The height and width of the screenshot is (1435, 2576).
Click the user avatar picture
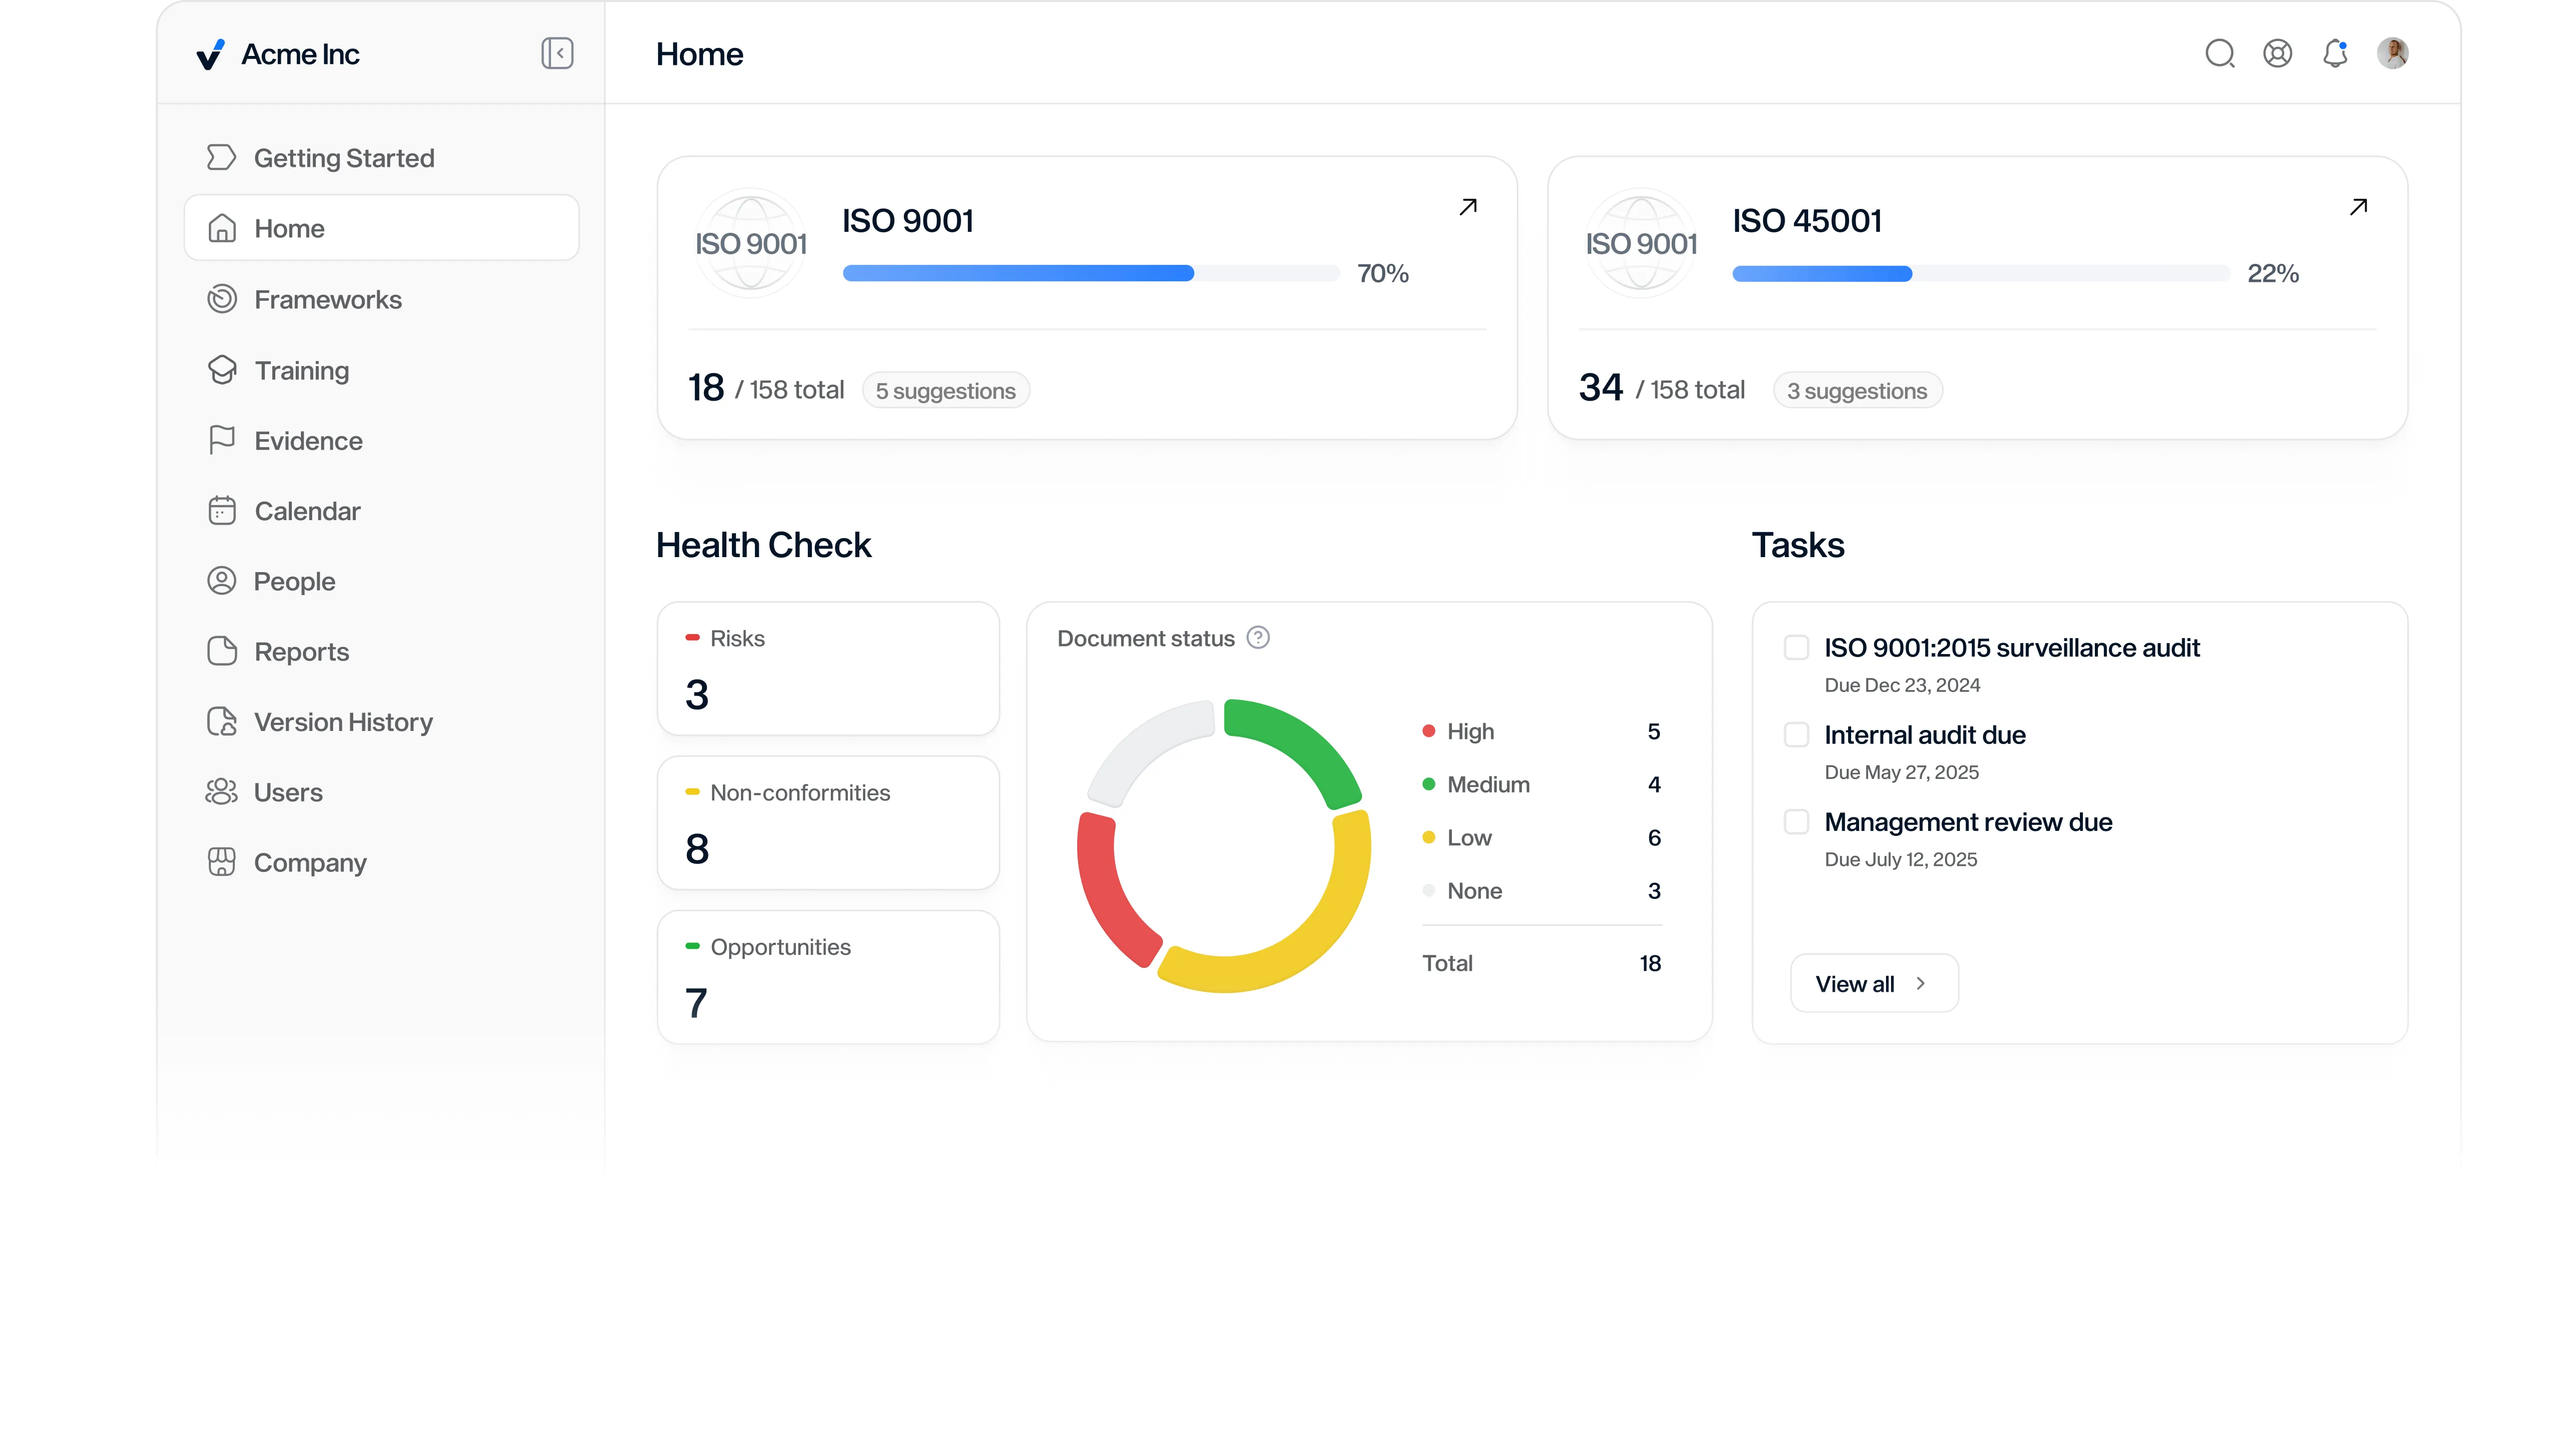click(2392, 53)
